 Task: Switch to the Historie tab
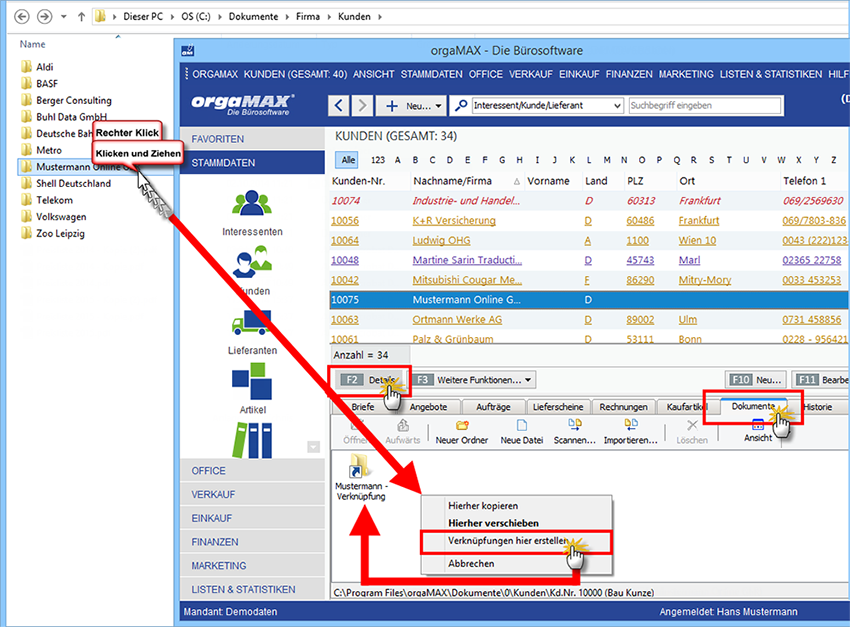pos(819,407)
